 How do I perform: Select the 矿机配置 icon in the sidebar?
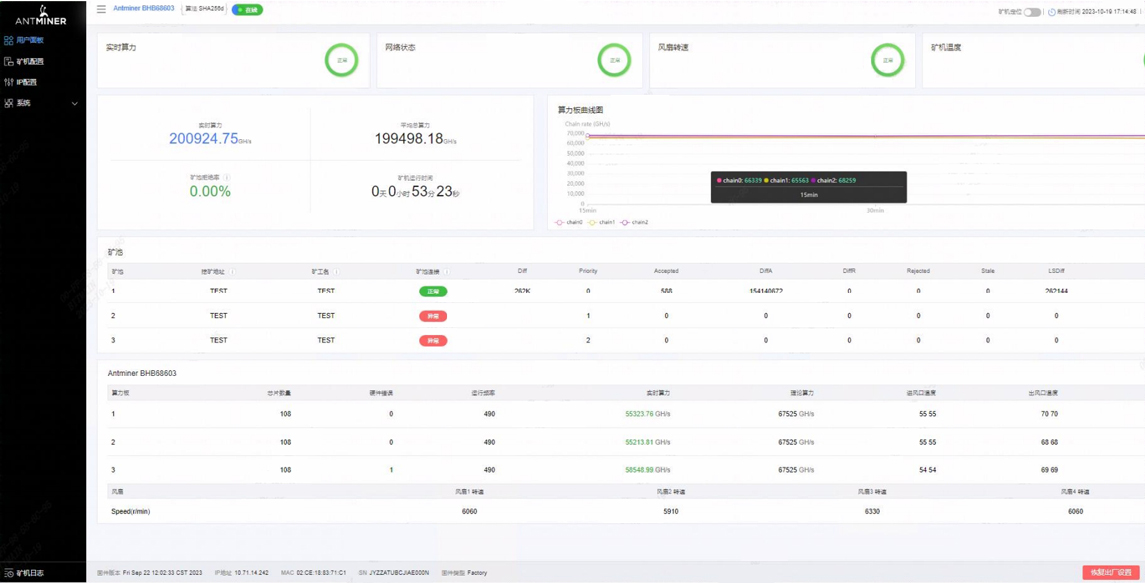[7, 61]
